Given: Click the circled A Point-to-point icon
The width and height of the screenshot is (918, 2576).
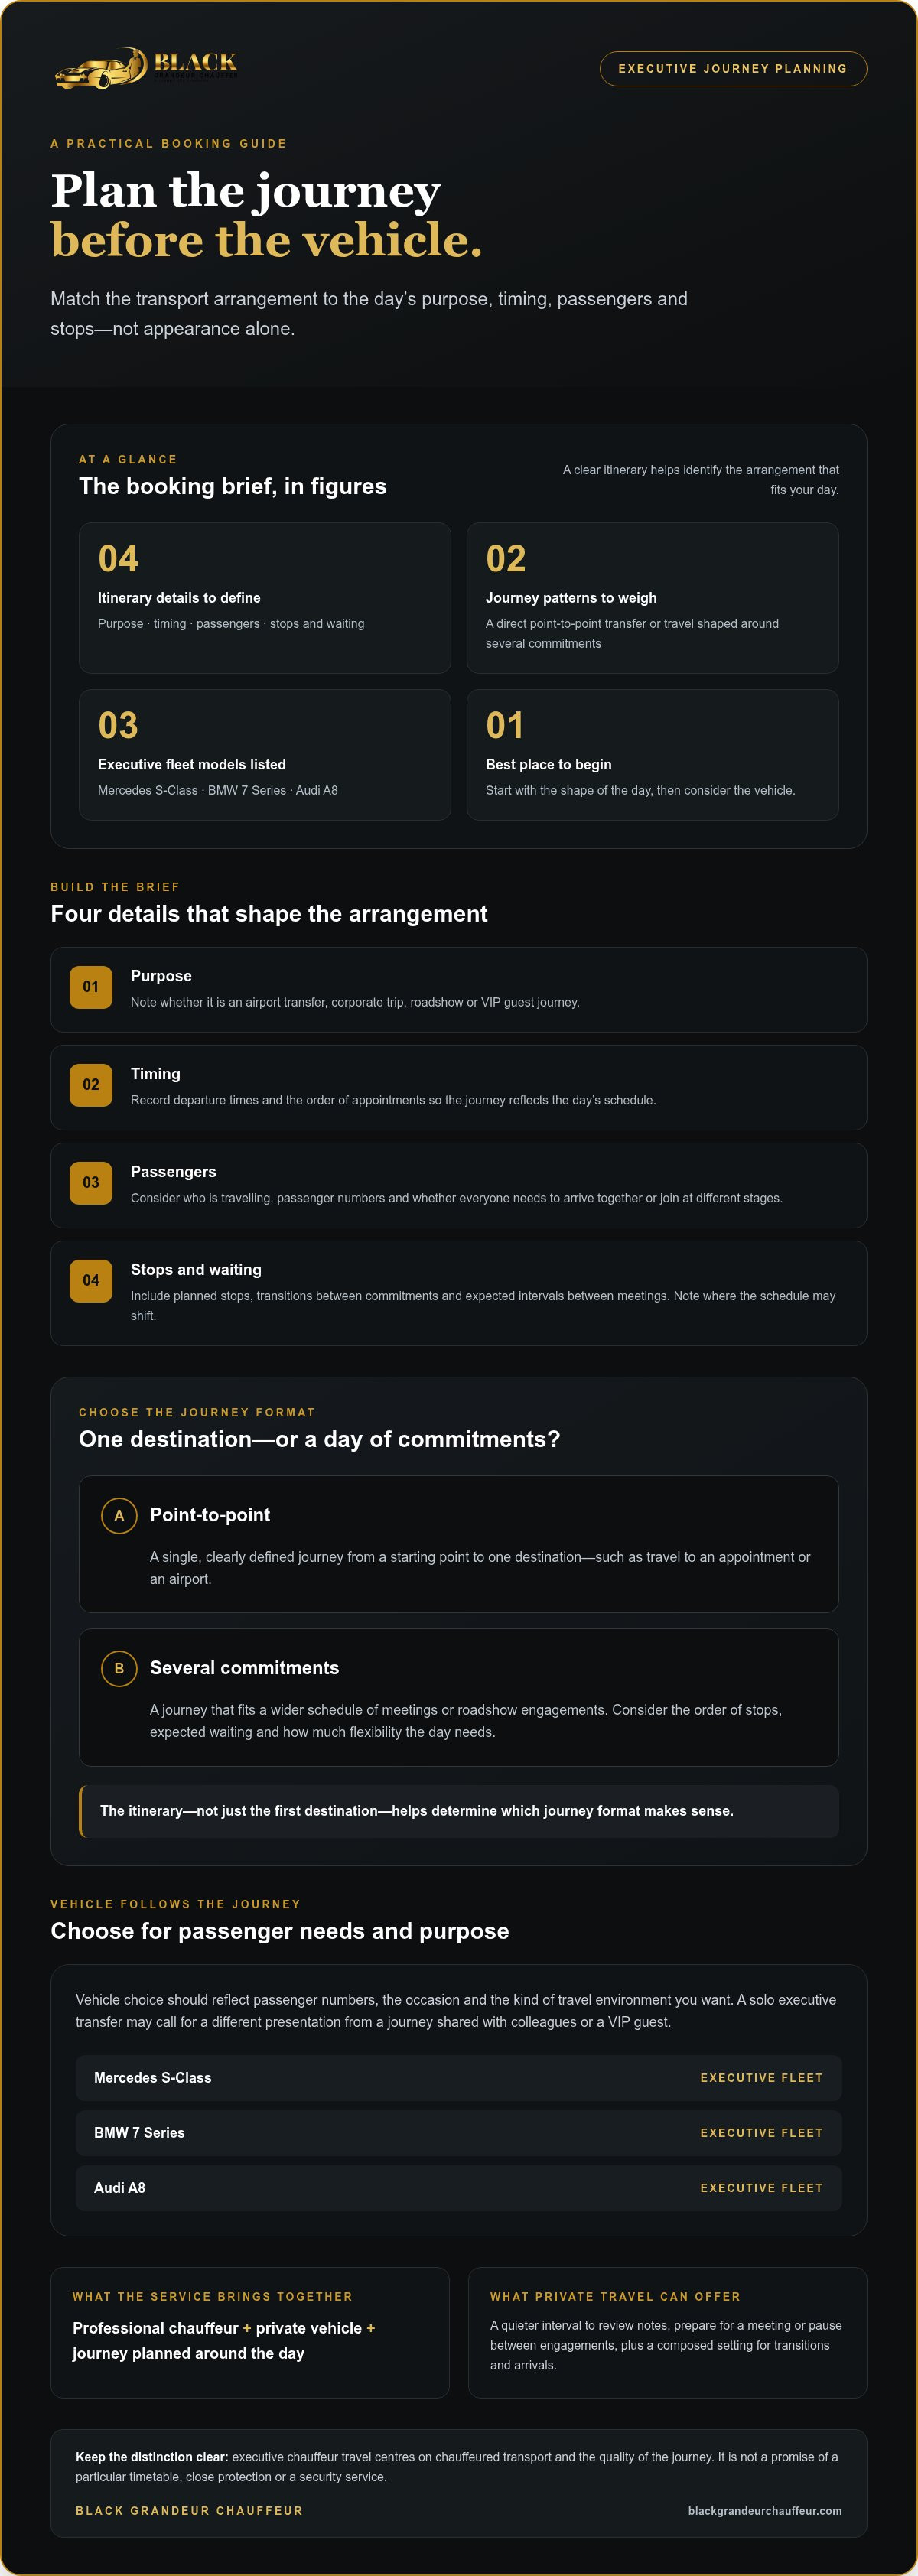Looking at the screenshot, I should click(119, 1515).
